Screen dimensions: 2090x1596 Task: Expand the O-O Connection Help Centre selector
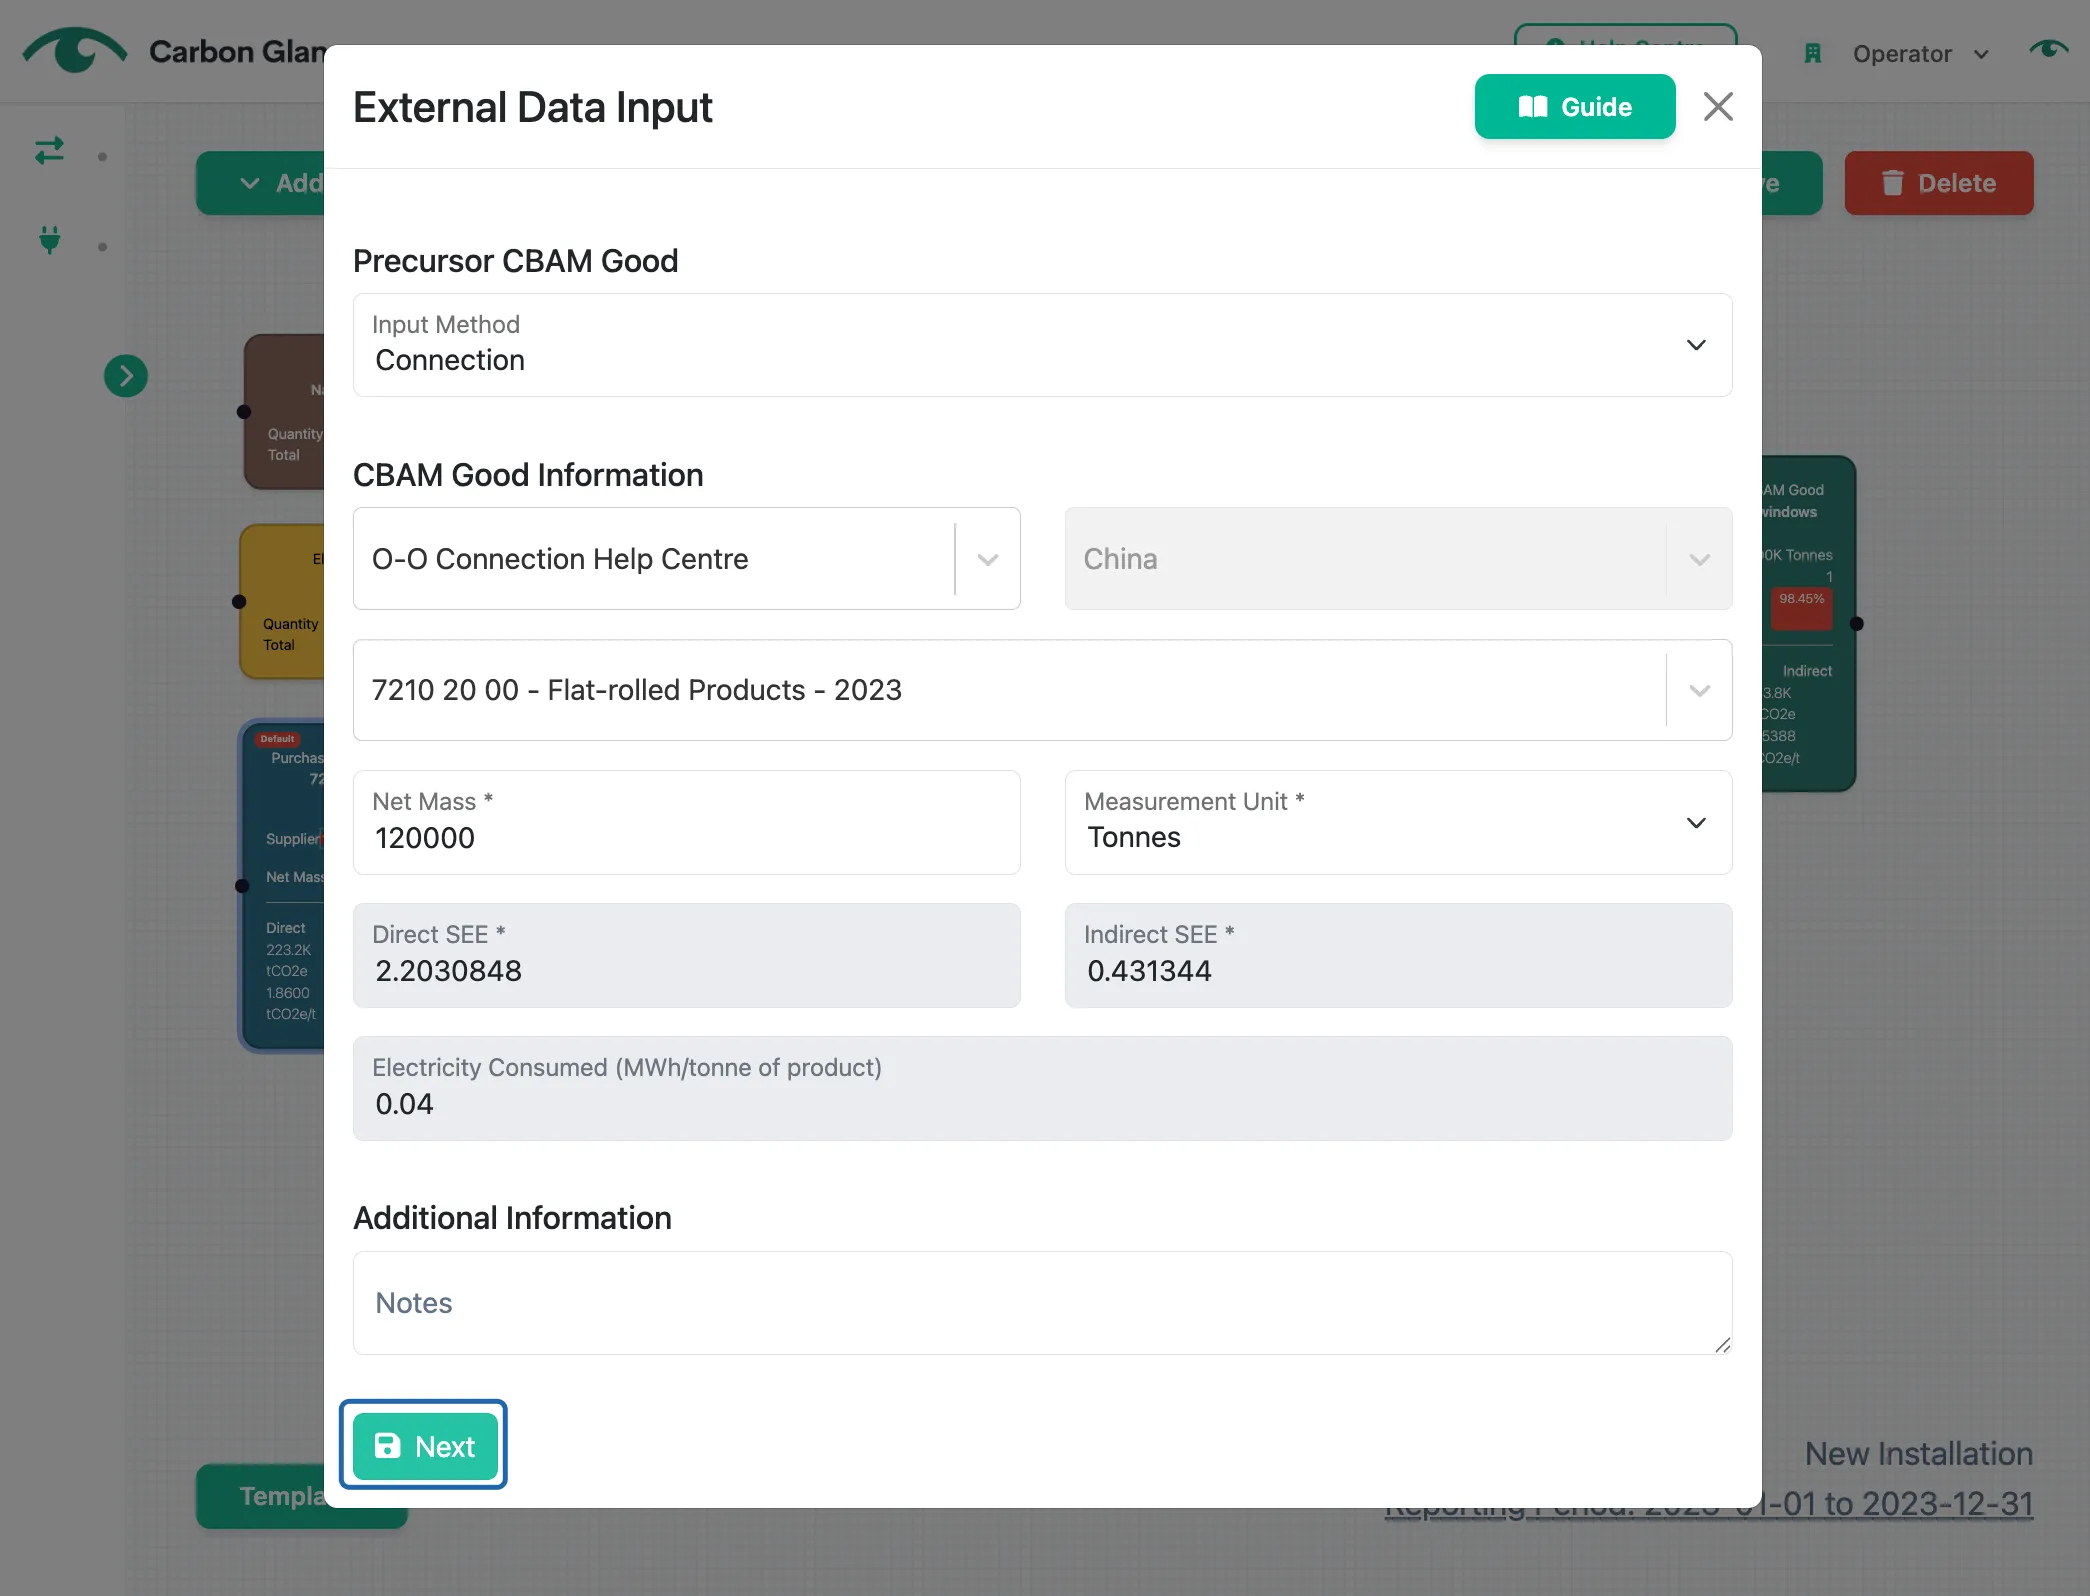point(686,559)
